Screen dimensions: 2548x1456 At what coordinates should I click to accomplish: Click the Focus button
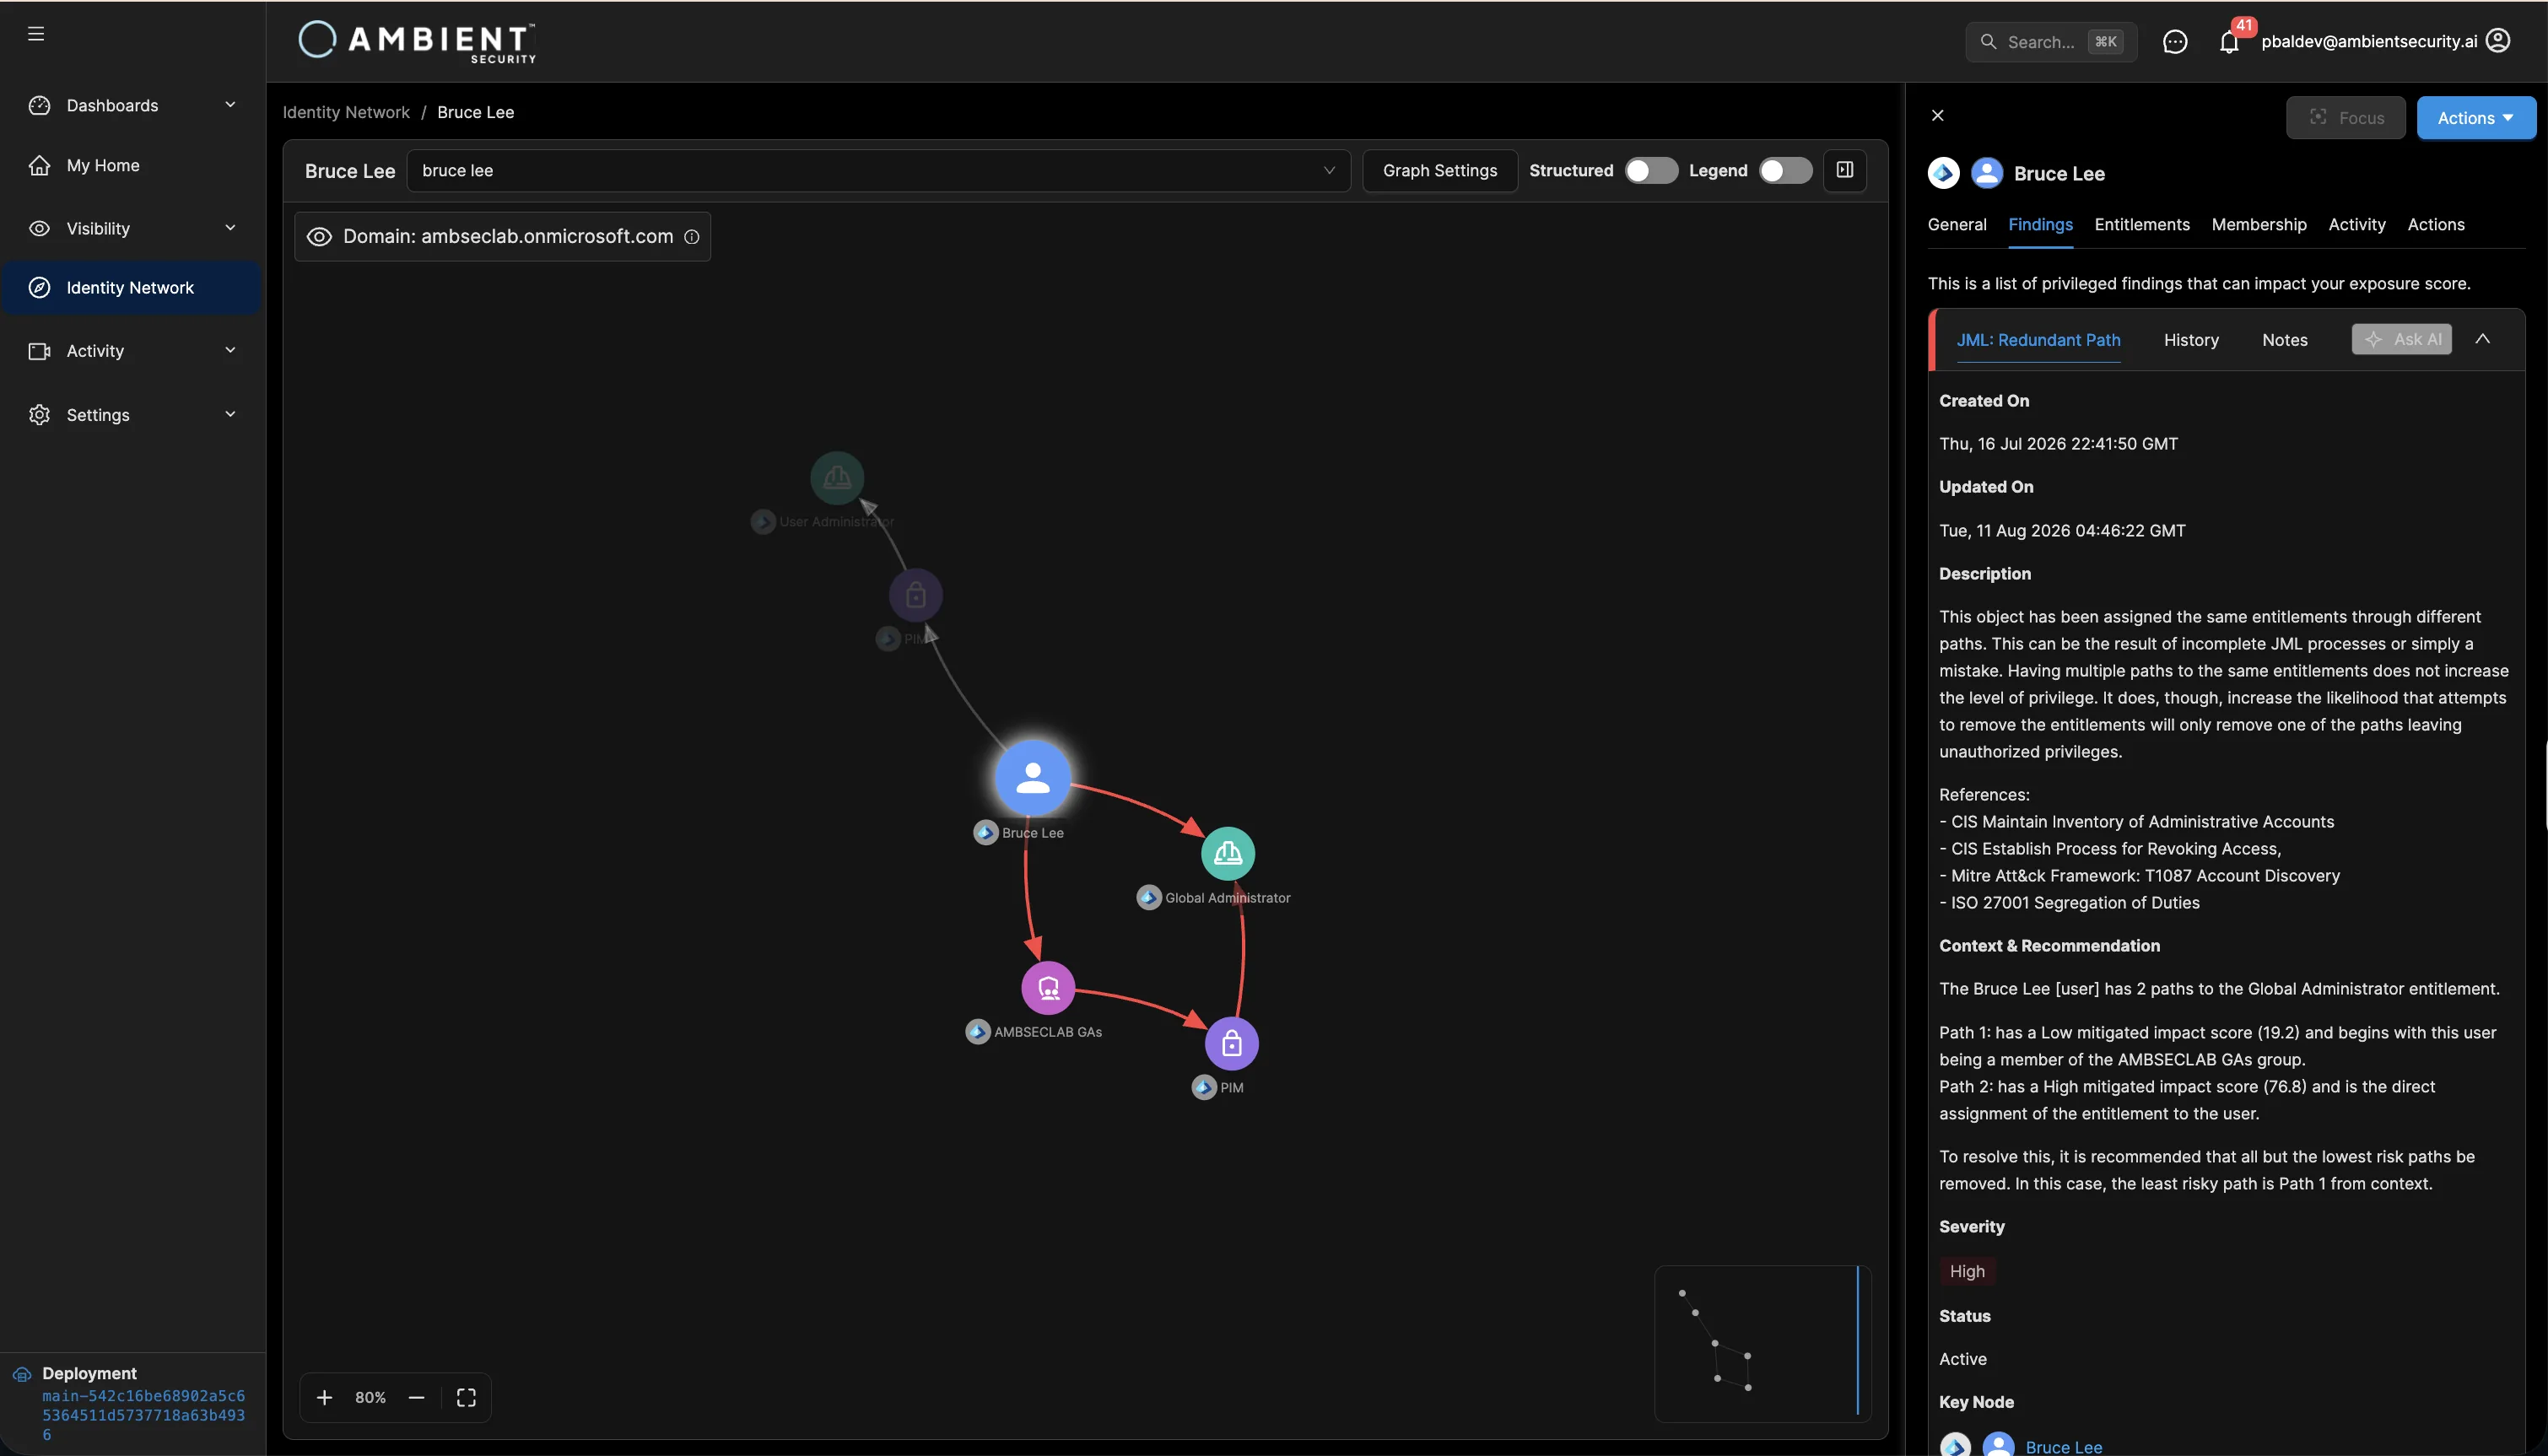pos(2346,118)
